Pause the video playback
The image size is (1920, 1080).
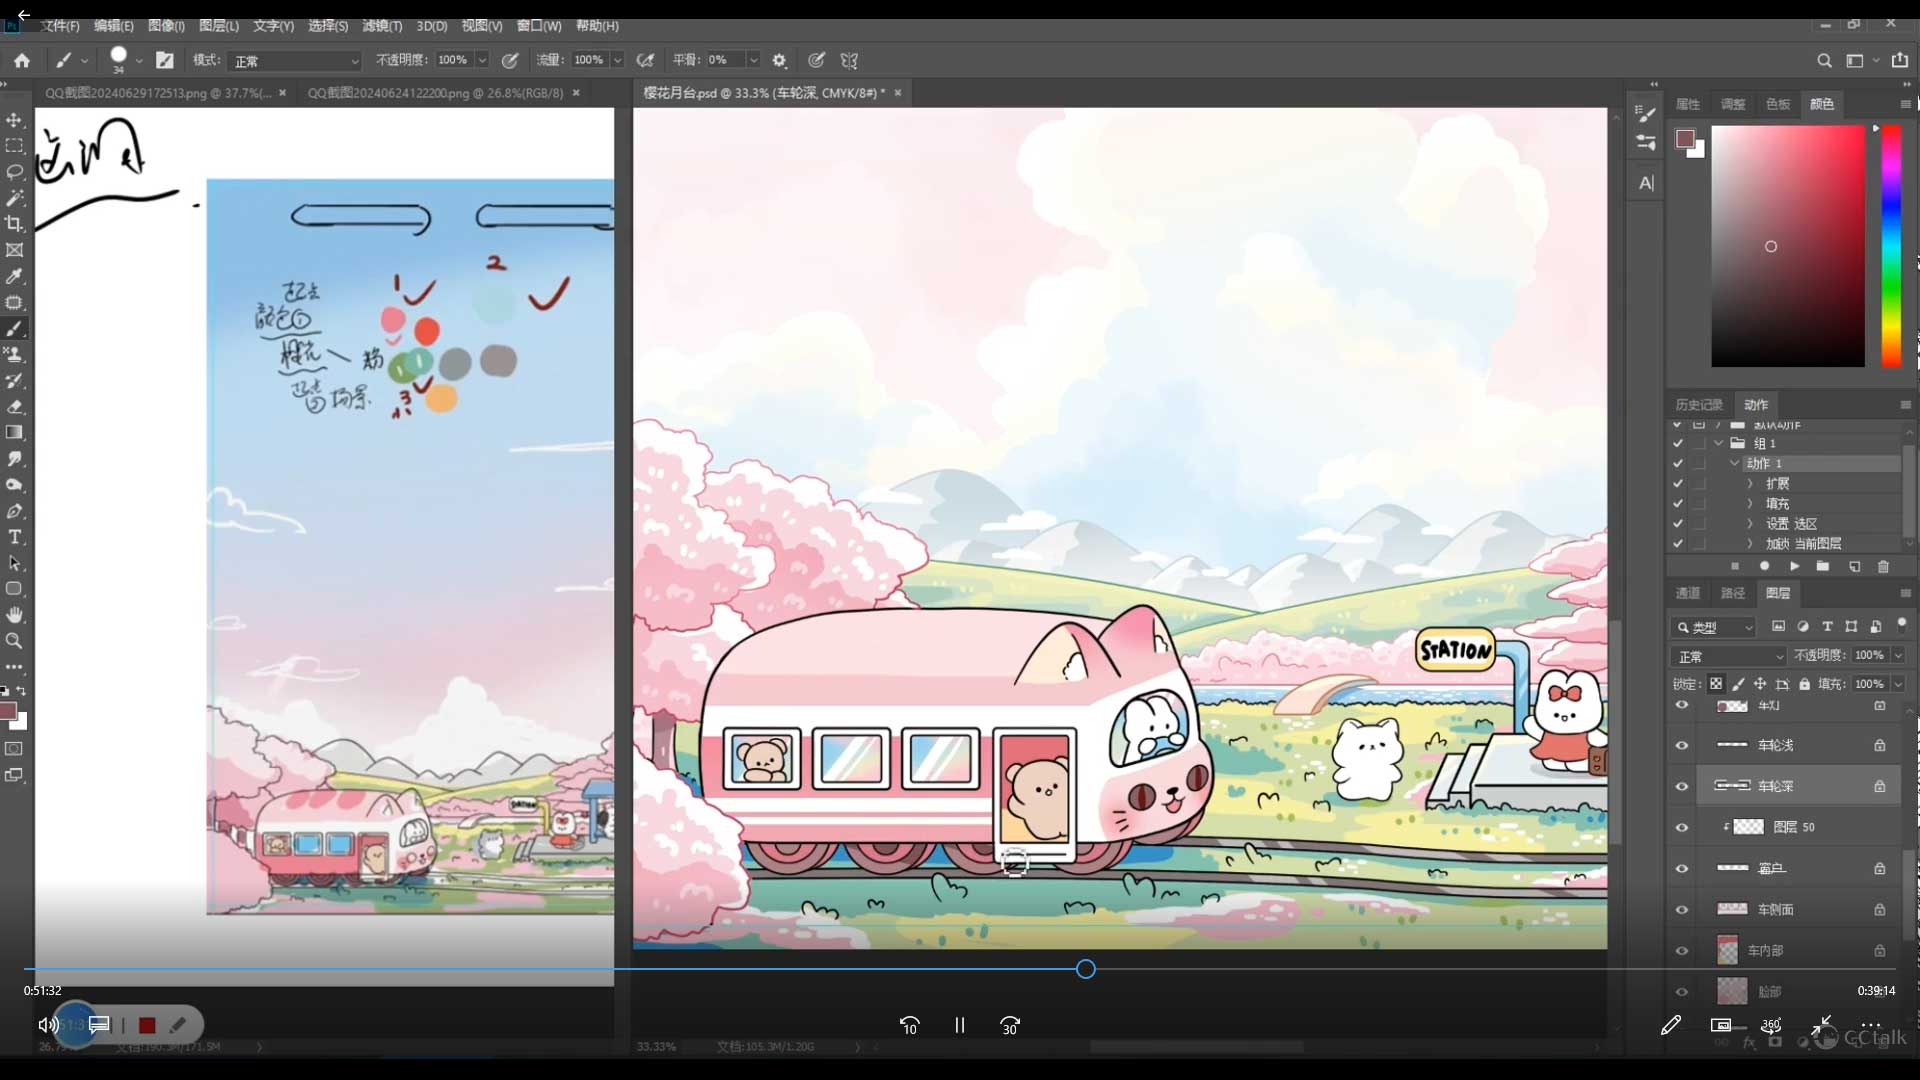959,1025
